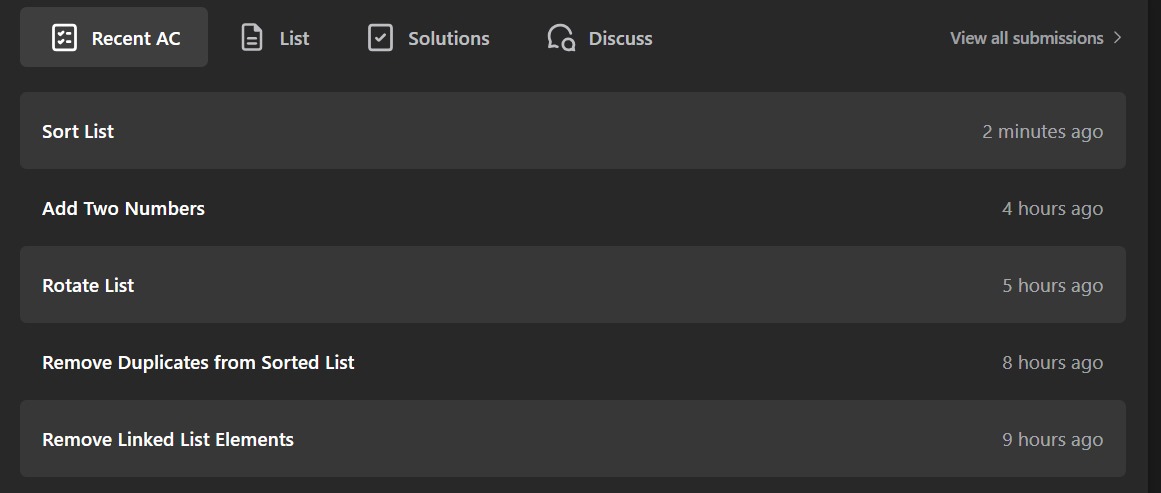The image size is (1161, 493).
Task: Click the '4 hours ago' timestamp
Action: (1052, 209)
